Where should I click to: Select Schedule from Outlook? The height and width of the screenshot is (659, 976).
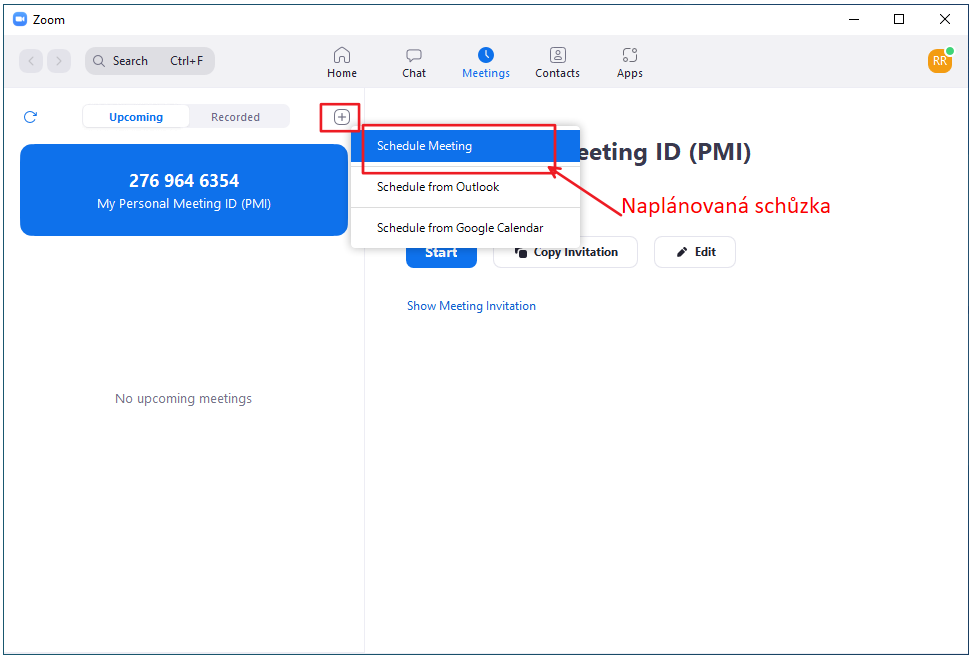pyautogui.click(x=438, y=187)
